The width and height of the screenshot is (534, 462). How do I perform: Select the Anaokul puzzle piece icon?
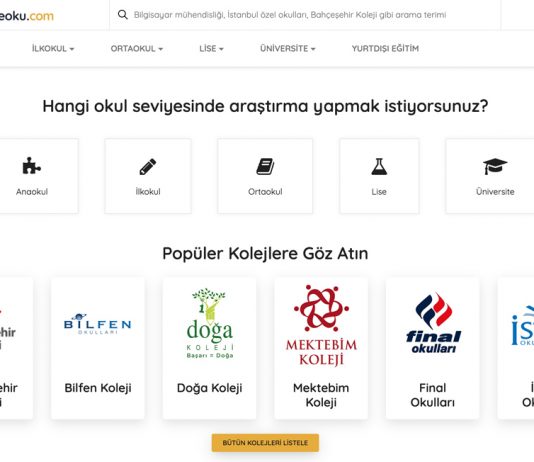[31, 166]
